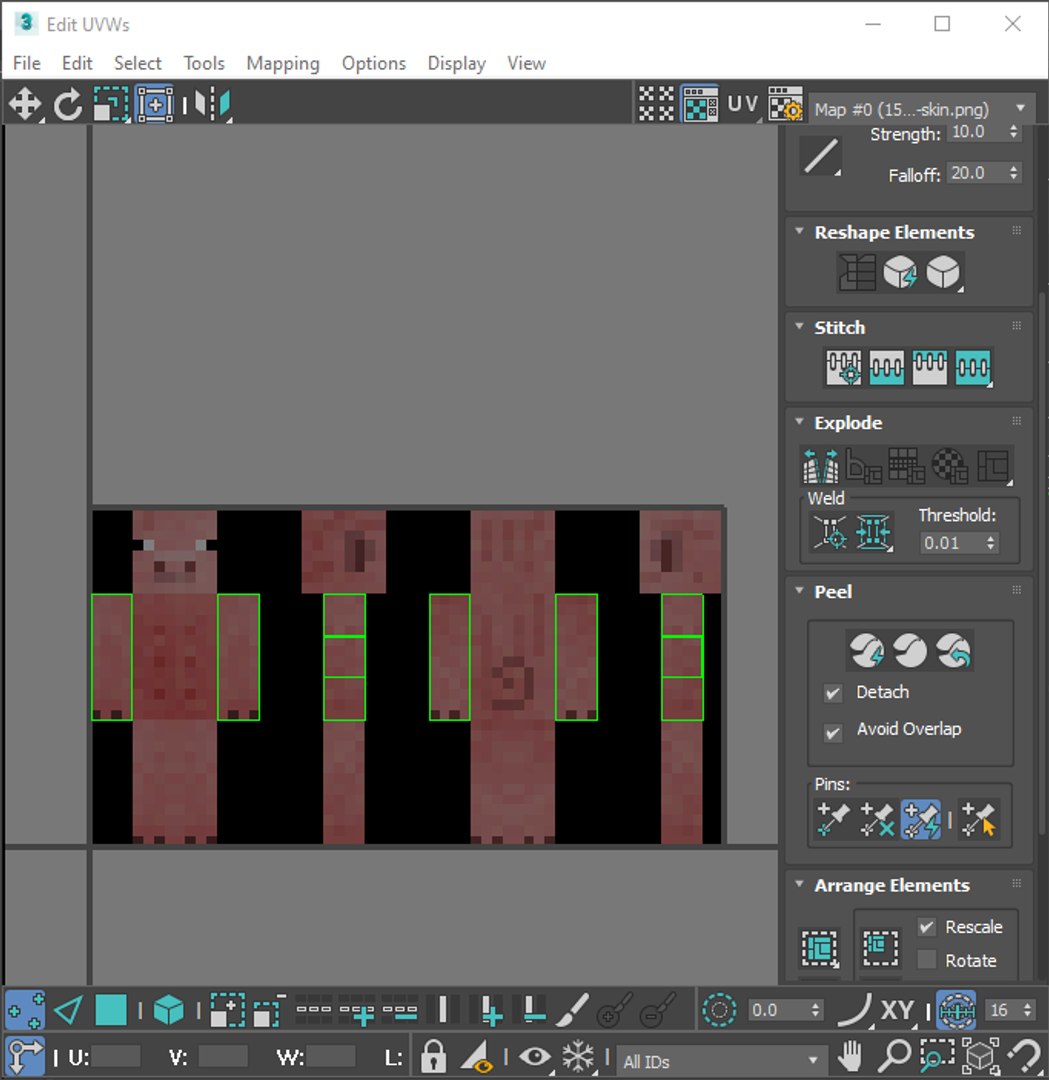
Task: Open Map #0 skin.png texture dropdown
Action: pos(922,109)
